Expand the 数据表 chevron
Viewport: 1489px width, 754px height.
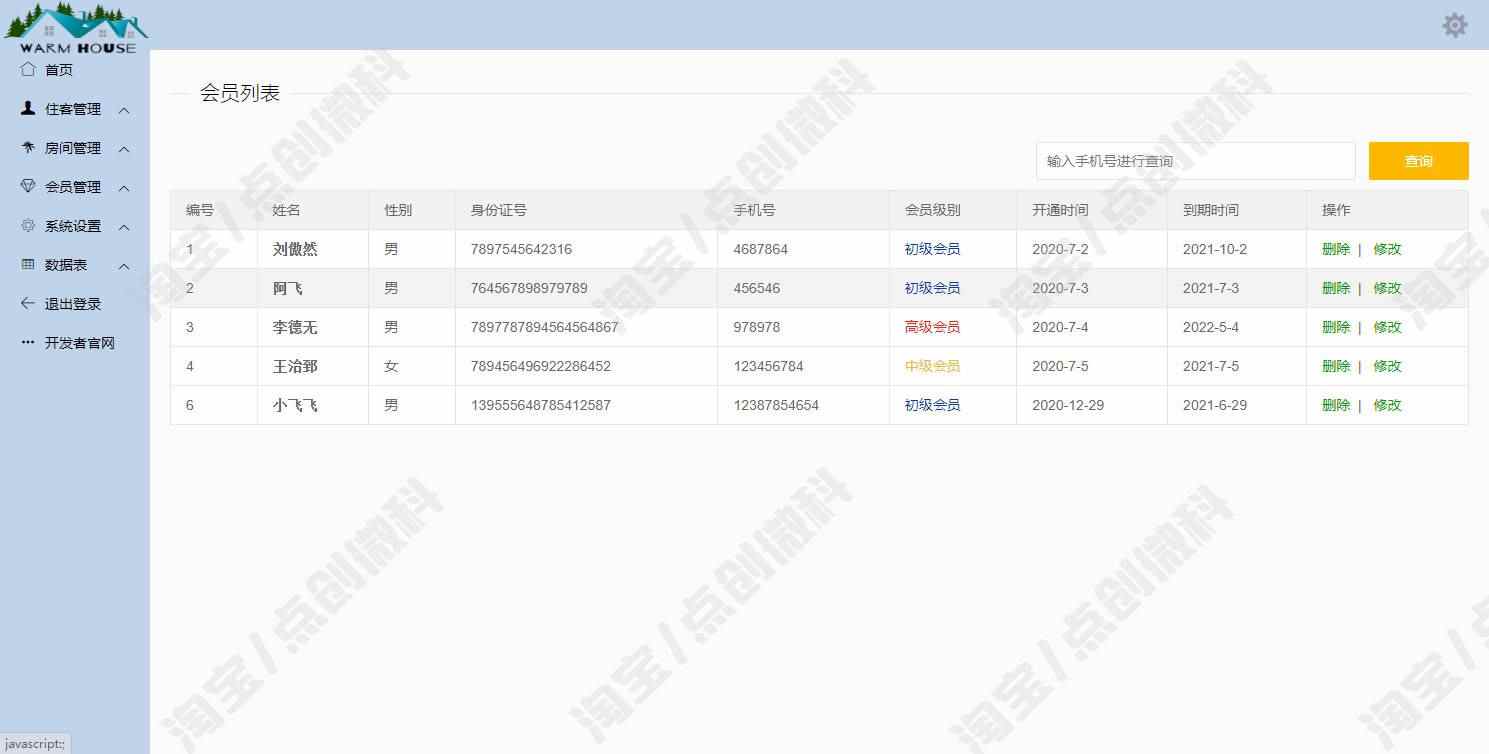[124, 266]
